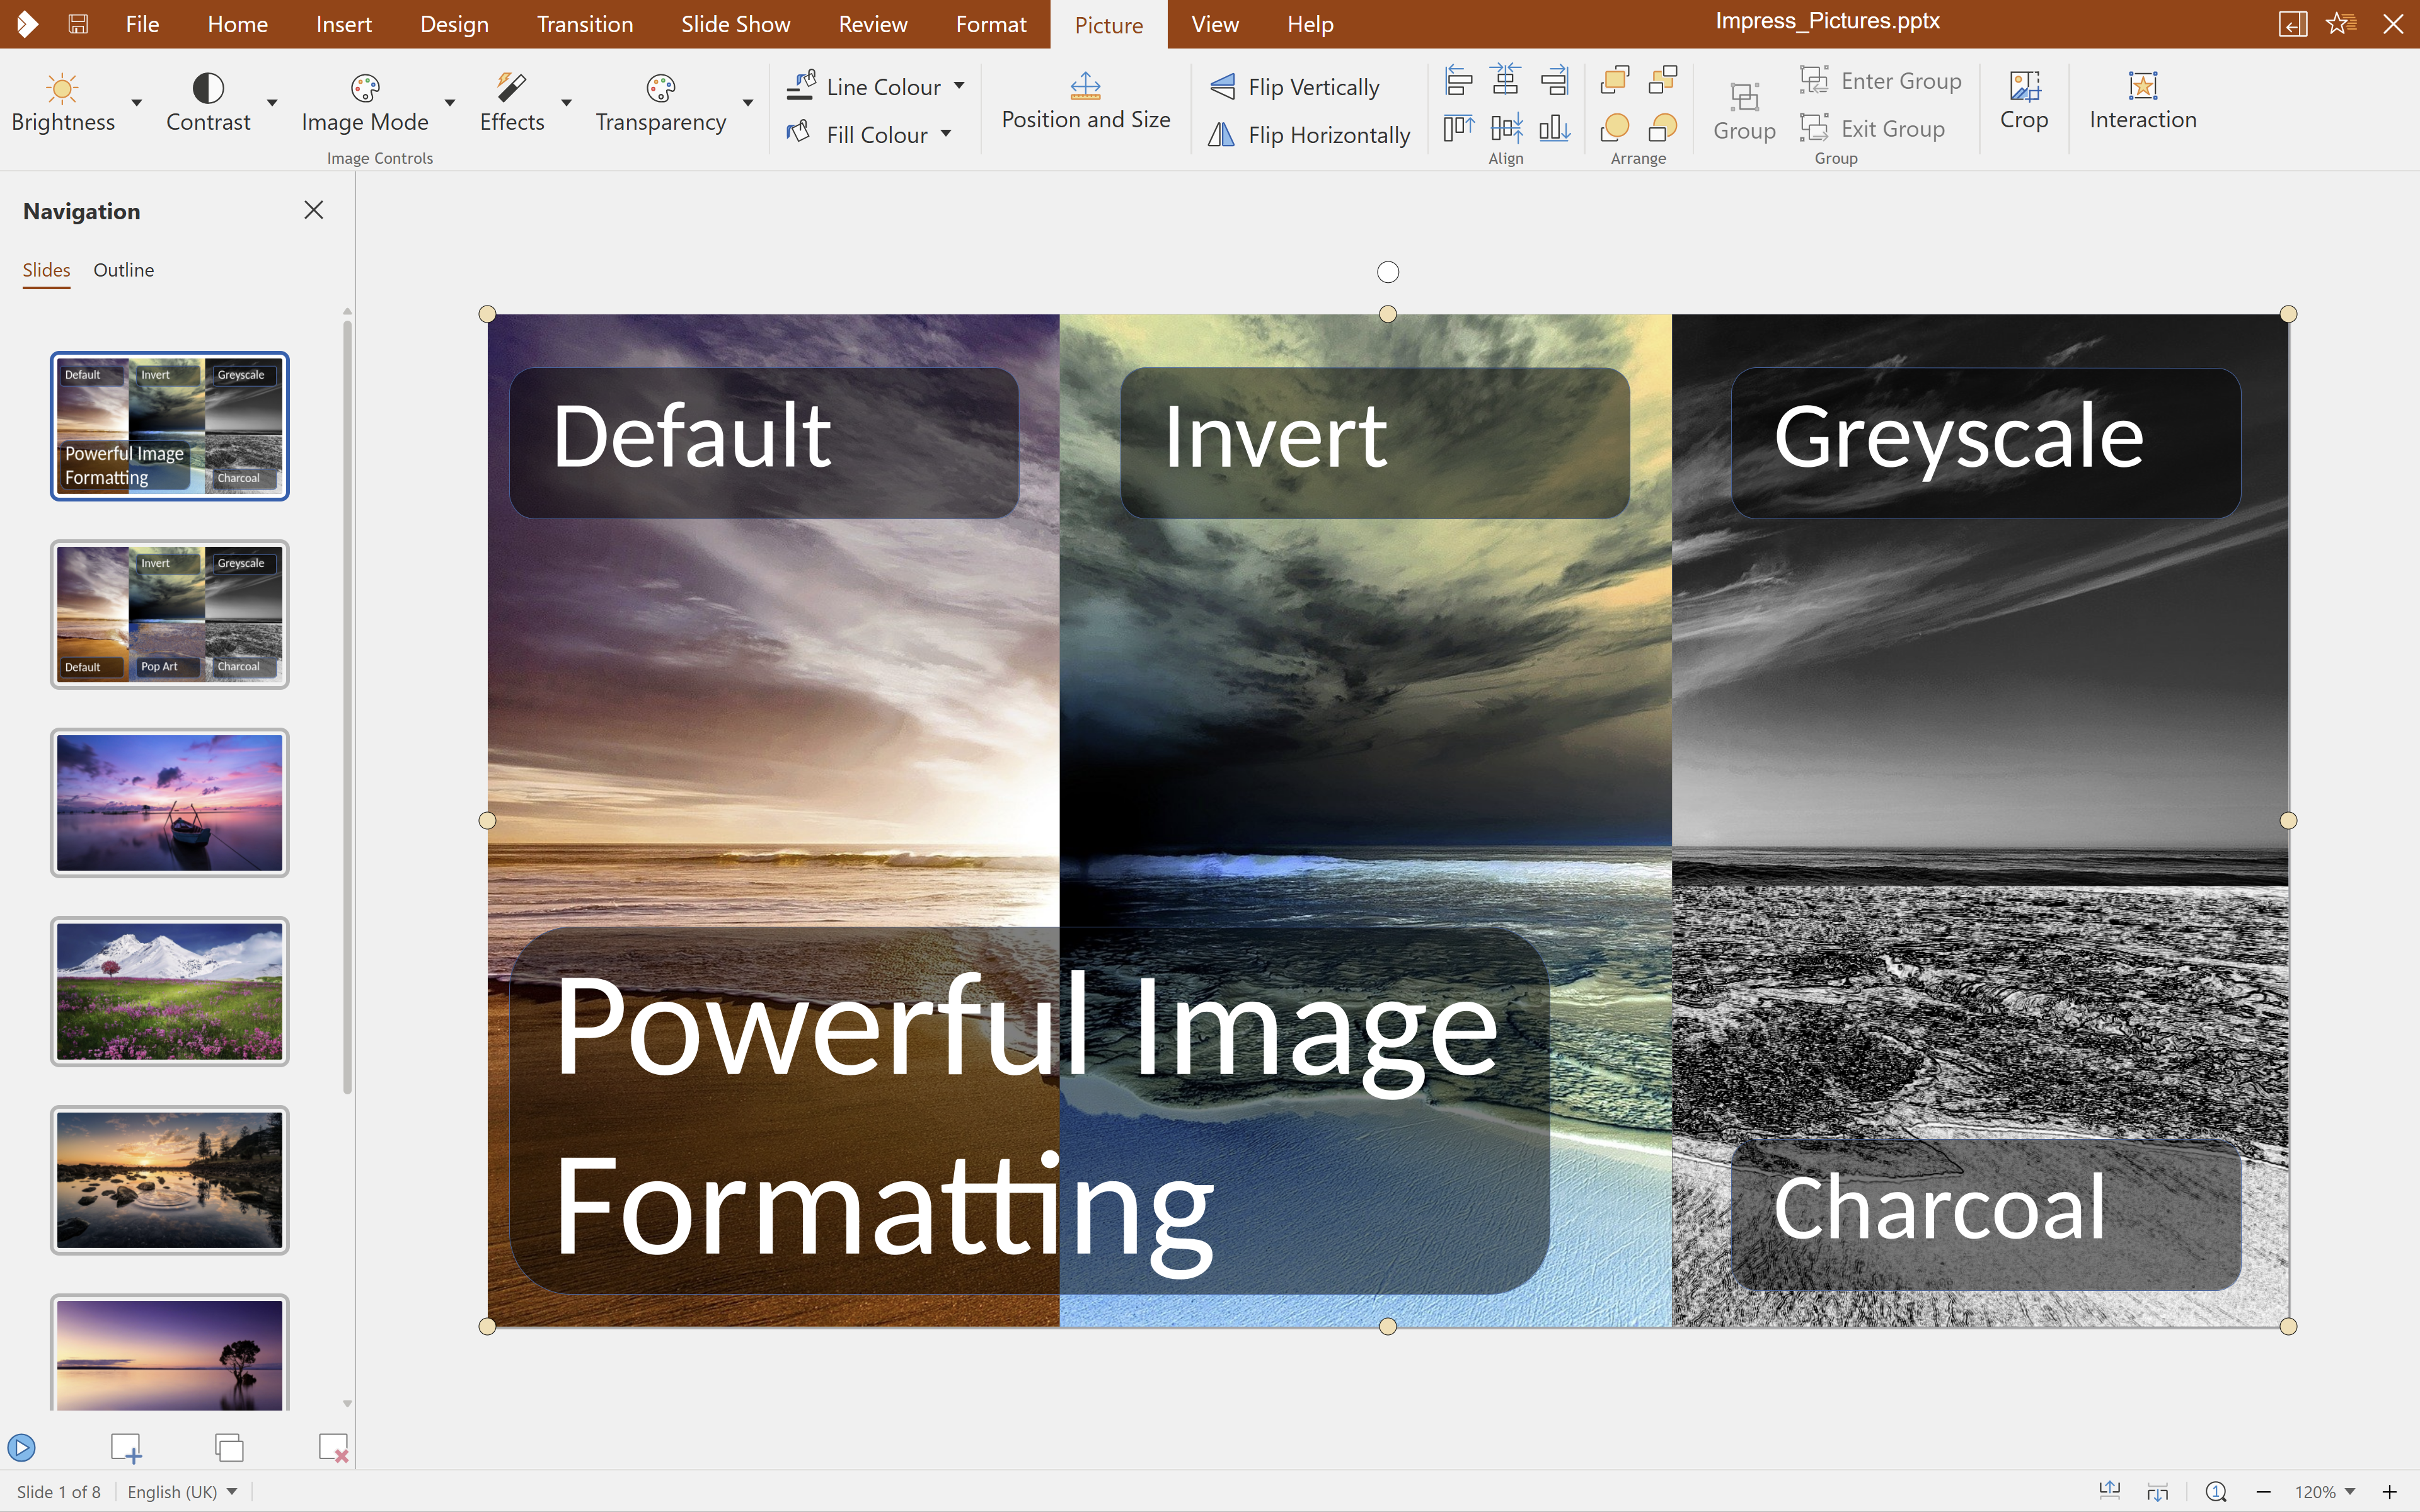Zoom in with plus button
This screenshot has height=1512, width=2420.
[x=2390, y=1491]
